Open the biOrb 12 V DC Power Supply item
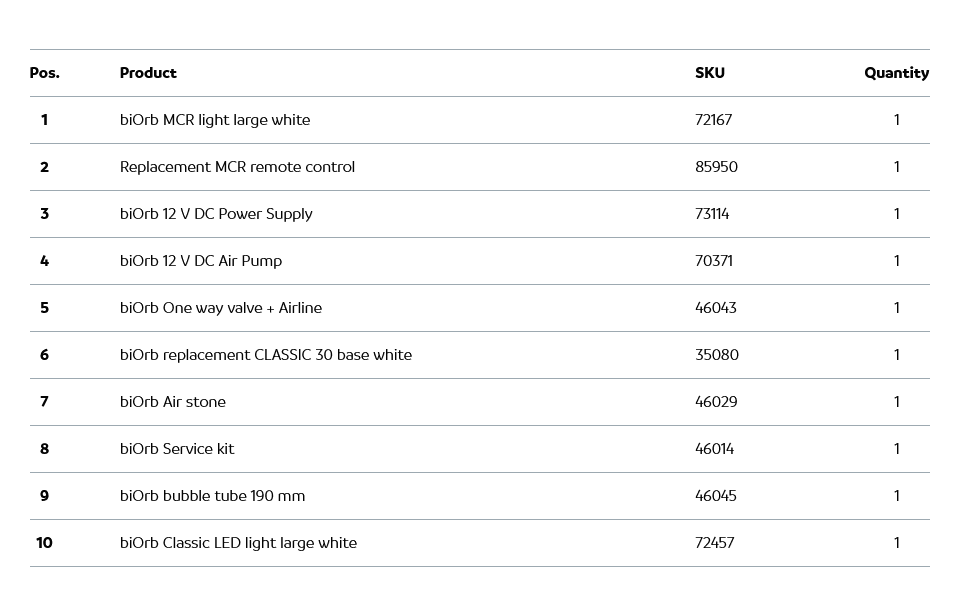The height and width of the screenshot is (615, 959). click(x=216, y=214)
